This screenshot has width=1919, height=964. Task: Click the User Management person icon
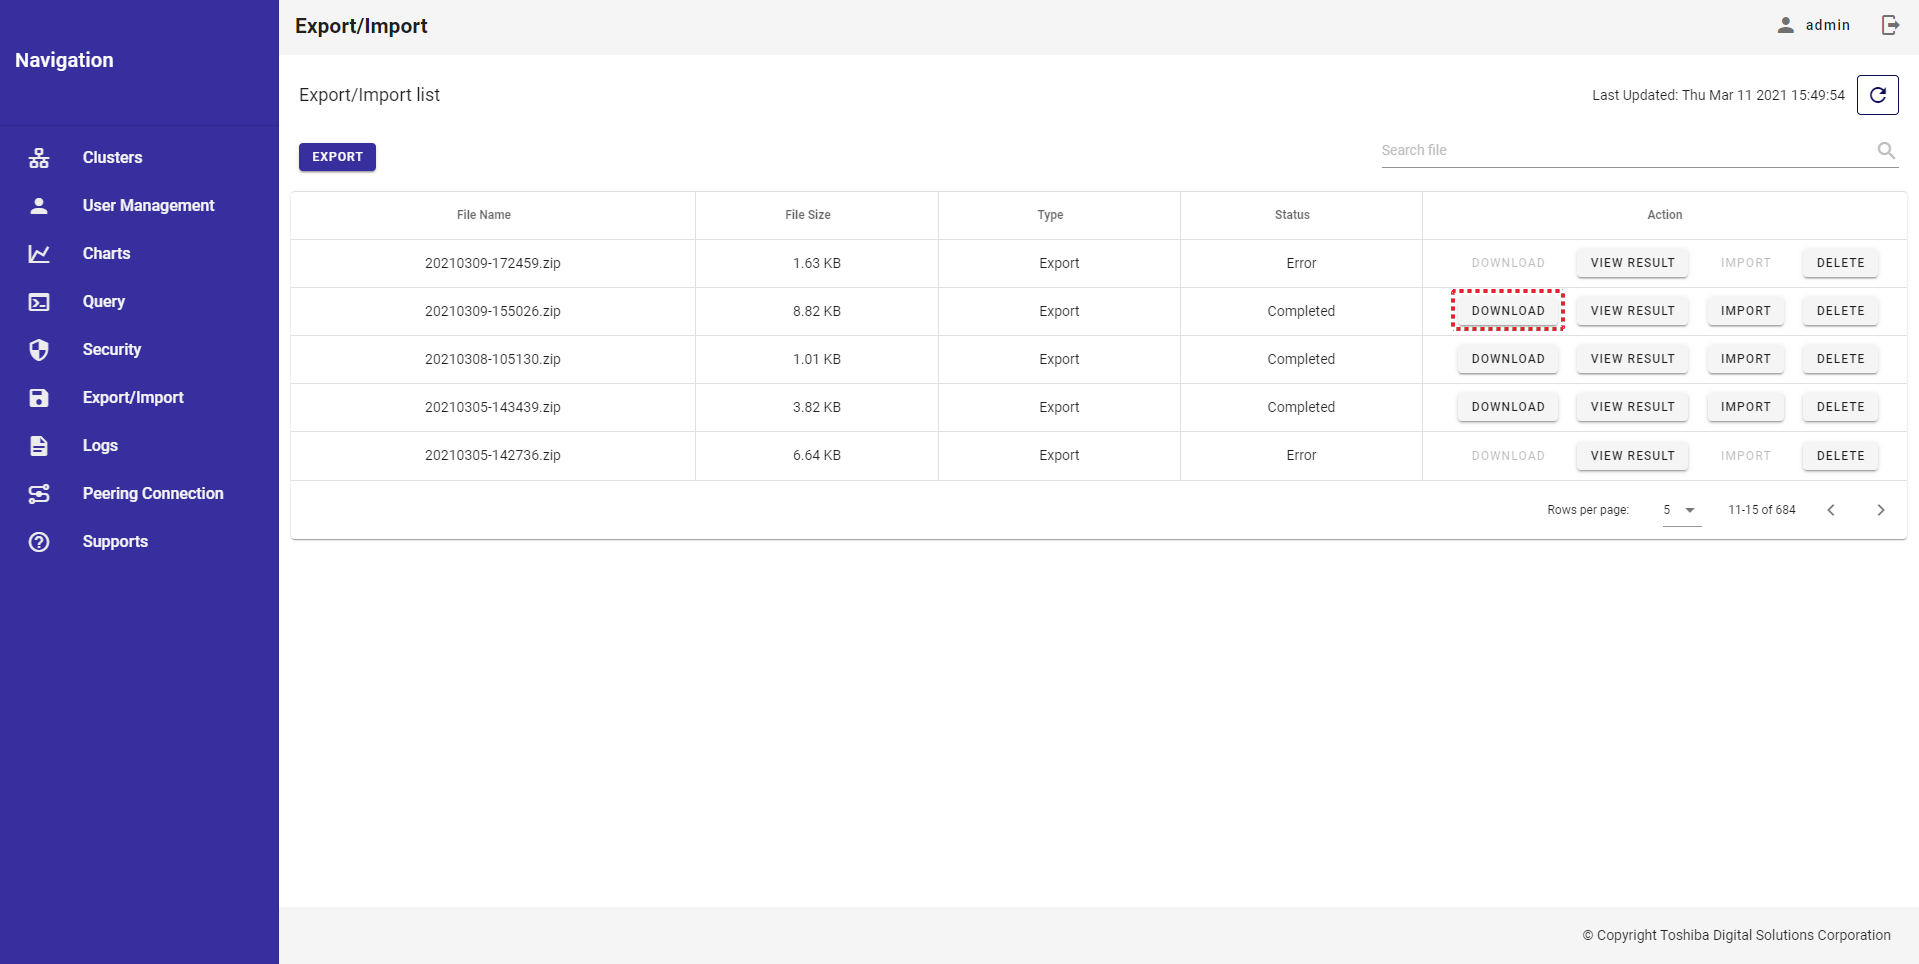(x=39, y=205)
